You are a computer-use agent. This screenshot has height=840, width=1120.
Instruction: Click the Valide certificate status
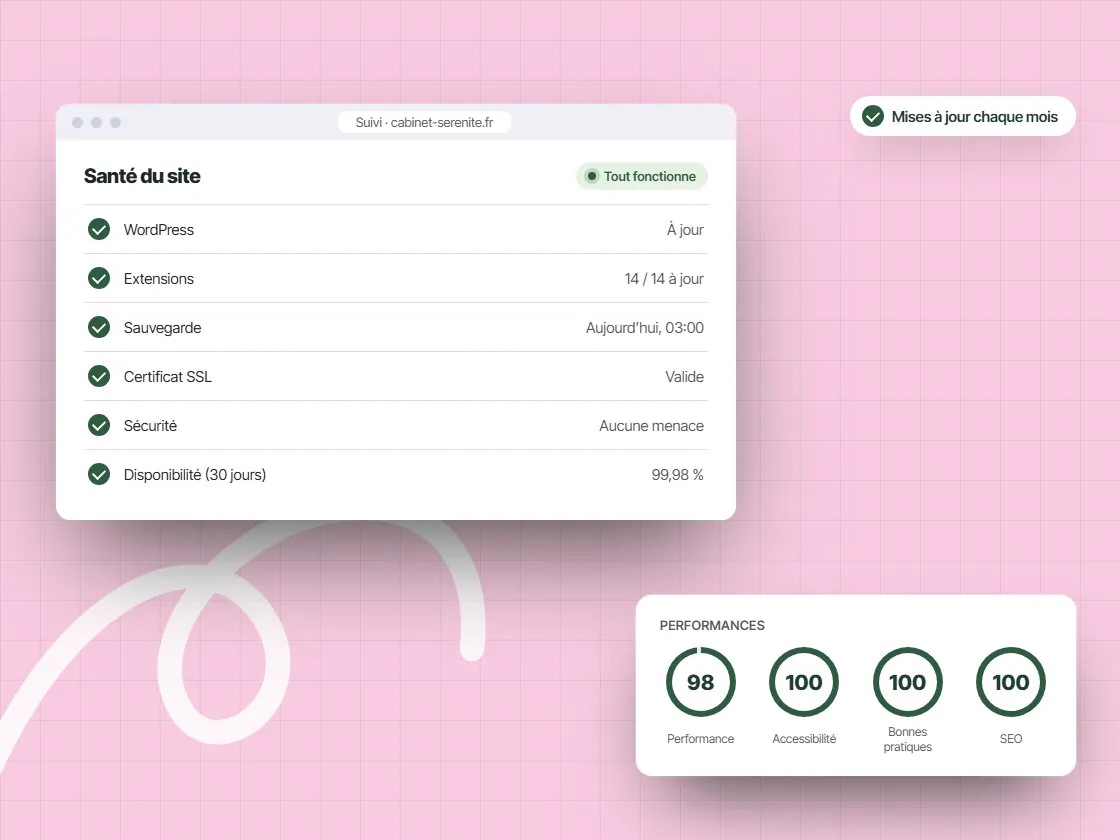(684, 376)
